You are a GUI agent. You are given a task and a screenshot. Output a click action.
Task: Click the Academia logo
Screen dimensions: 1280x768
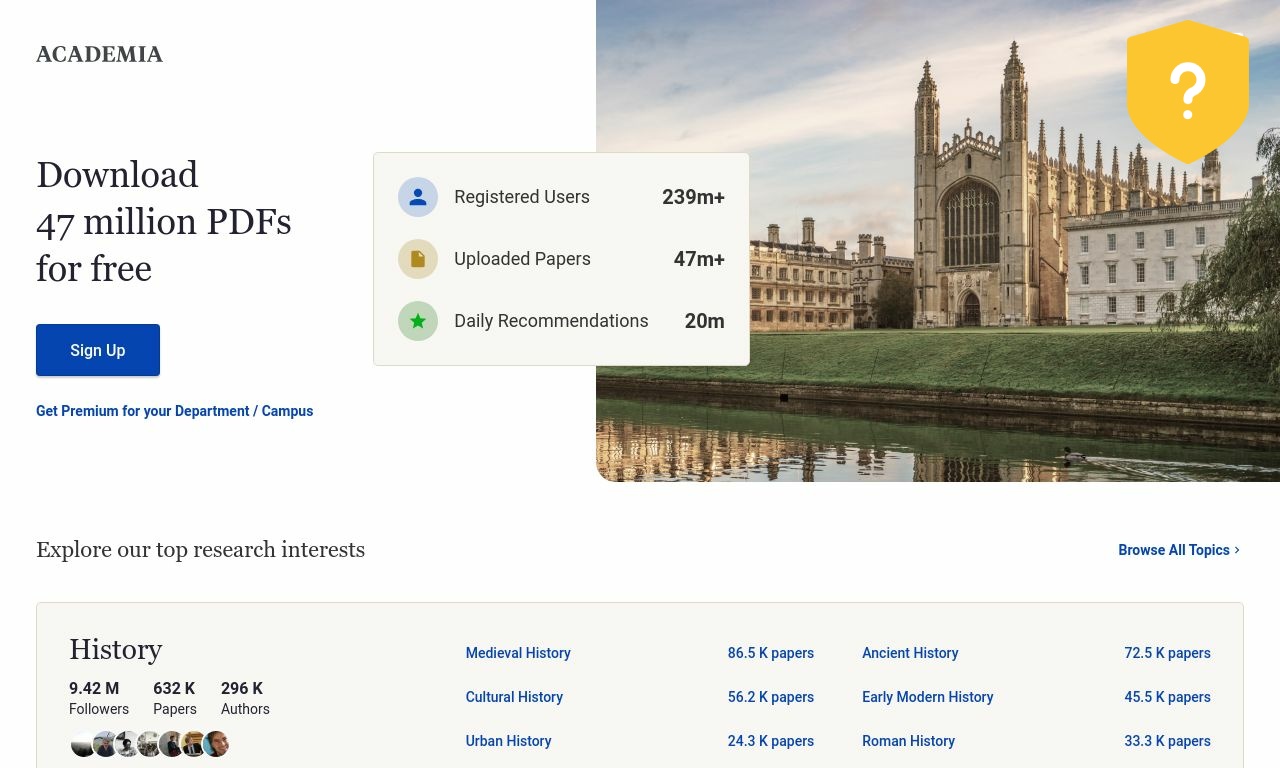(x=99, y=54)
